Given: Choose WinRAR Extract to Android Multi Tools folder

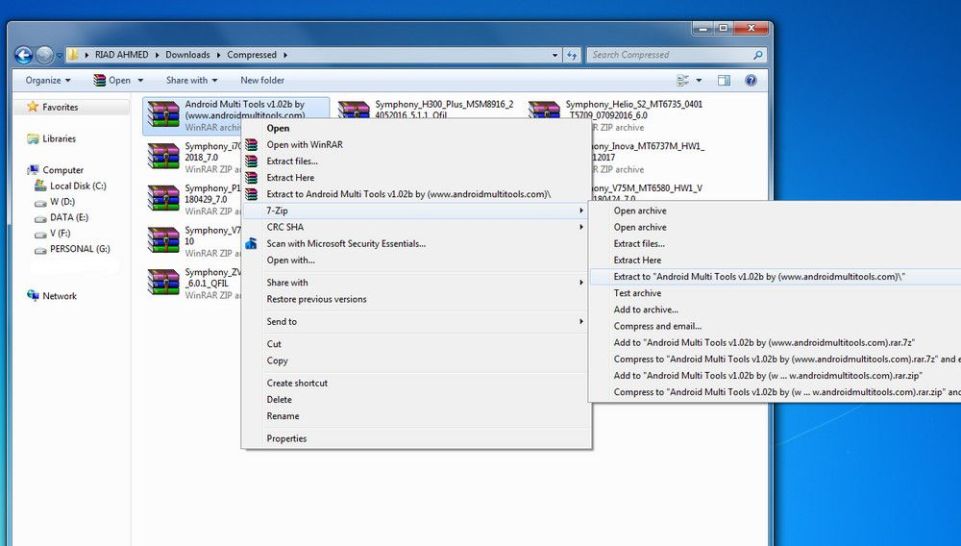Looking at the screenshot, I should [417, 195].
